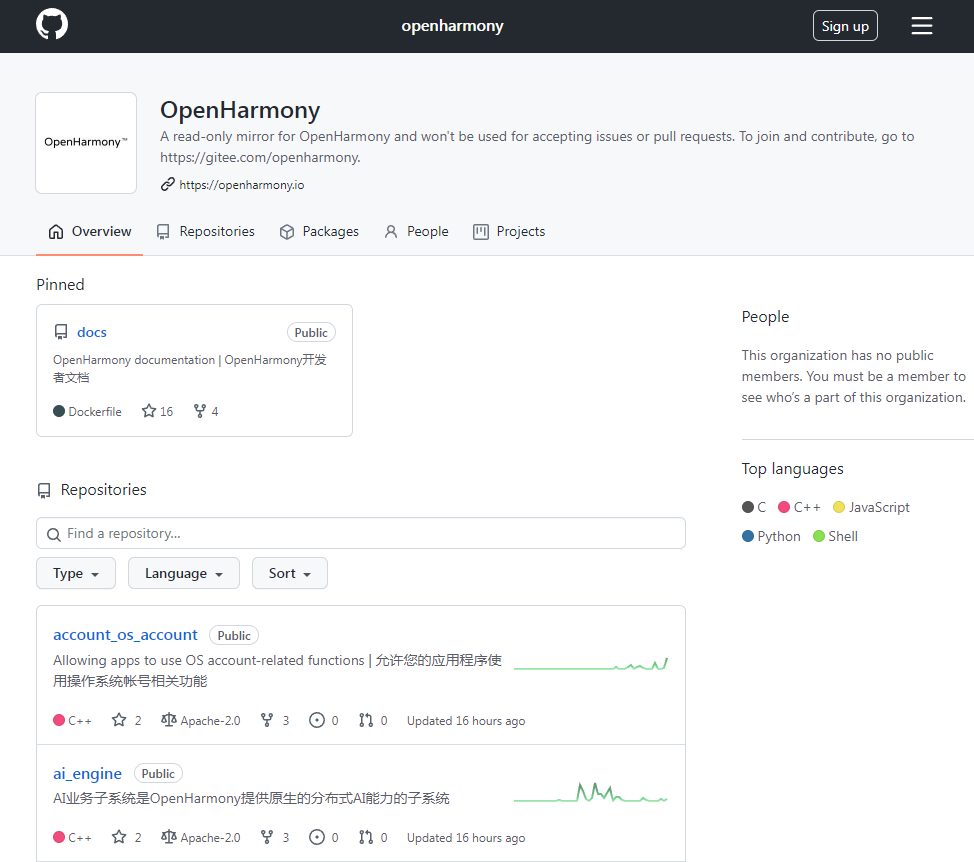Click the account_os_account activity sparkline
The image size is (974, 862).
[x=591, y=665]
